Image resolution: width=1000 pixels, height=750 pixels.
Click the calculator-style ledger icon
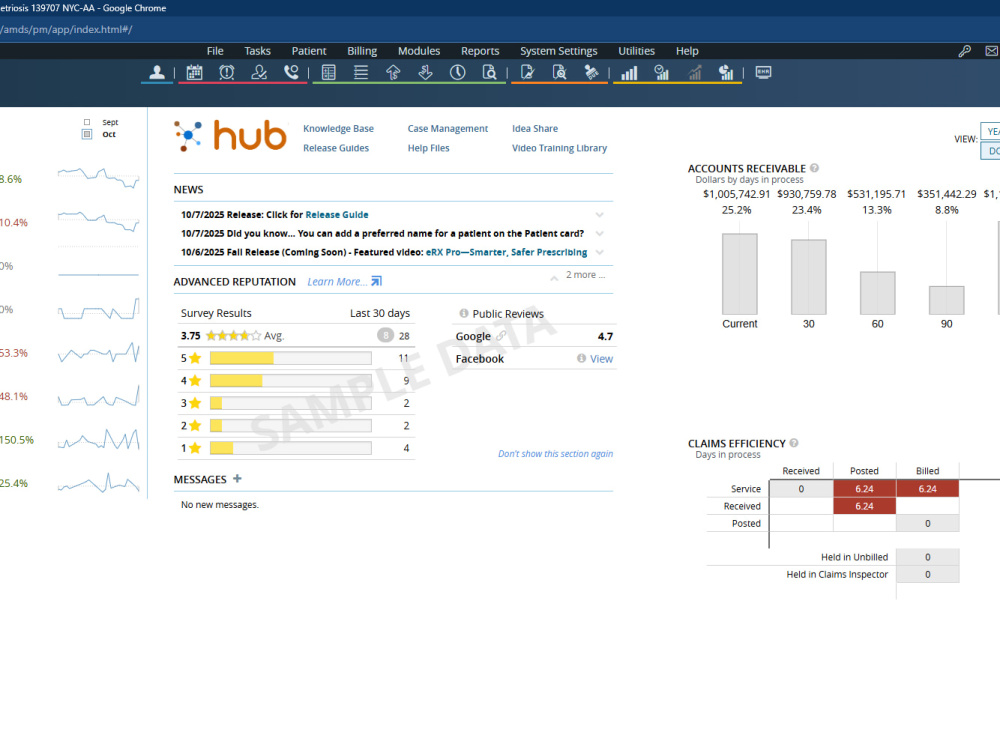pyautogui.click(x=328, y=73)
